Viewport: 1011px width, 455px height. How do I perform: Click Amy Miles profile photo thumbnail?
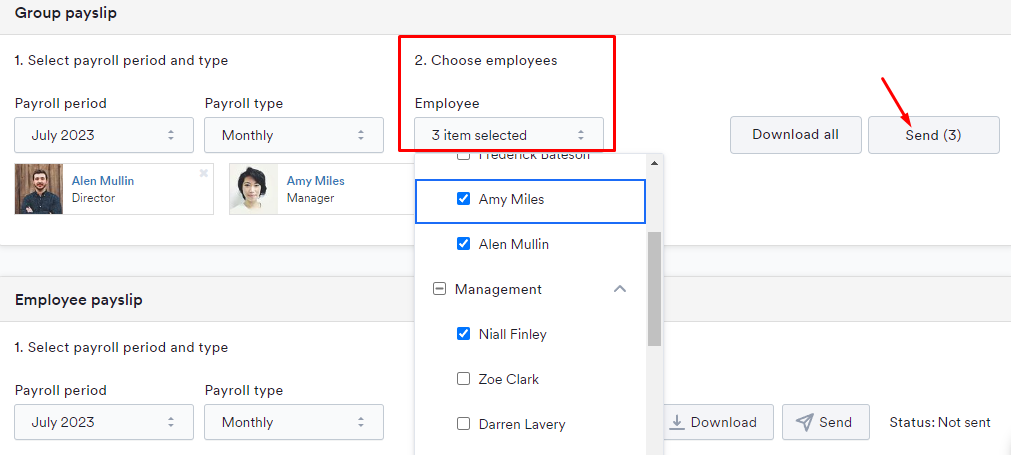pyautogui.click(x=254, y=189)
